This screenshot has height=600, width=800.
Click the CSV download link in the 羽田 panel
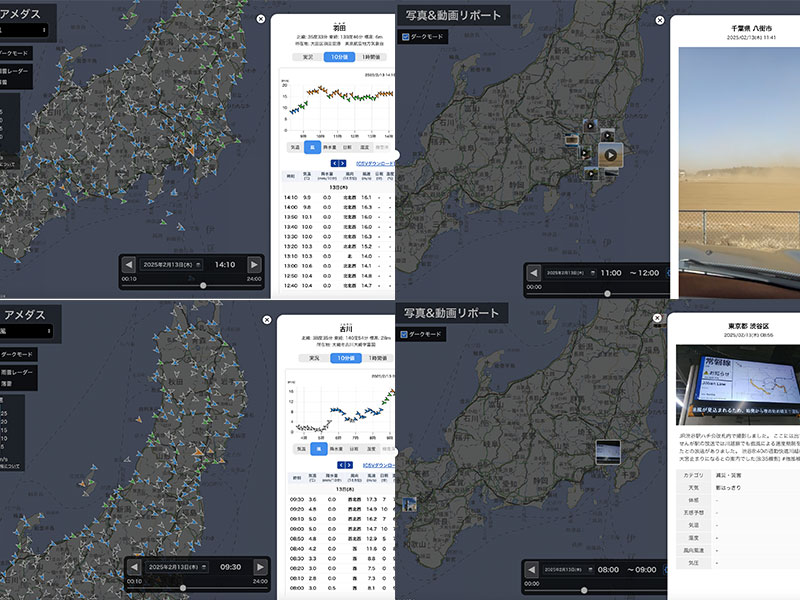(x=377, y=162)
